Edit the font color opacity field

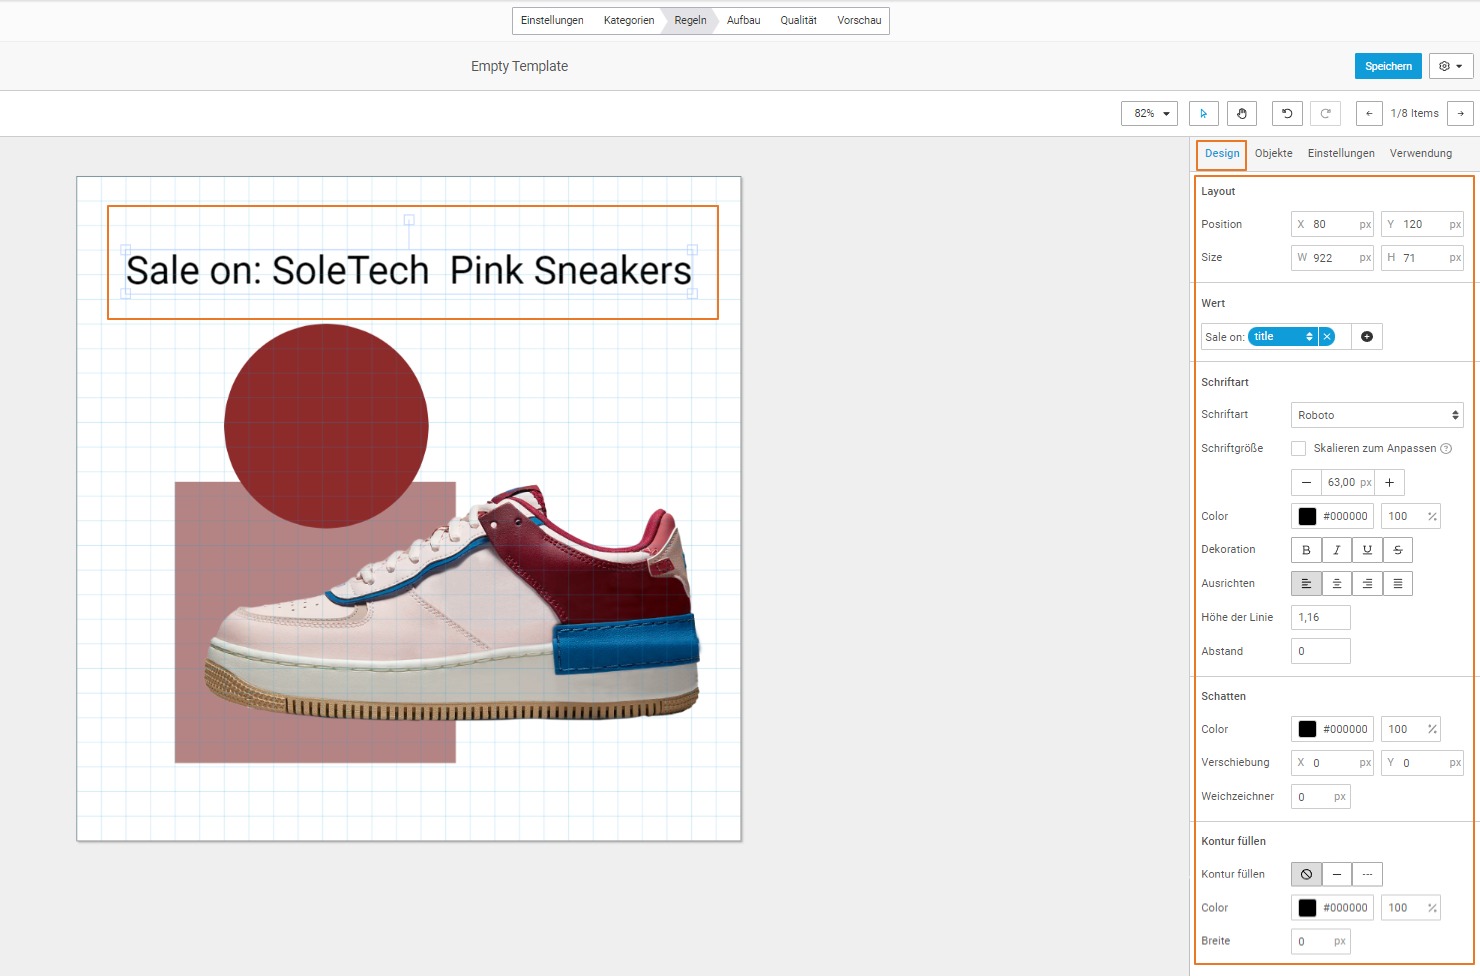coord(1411,516)
